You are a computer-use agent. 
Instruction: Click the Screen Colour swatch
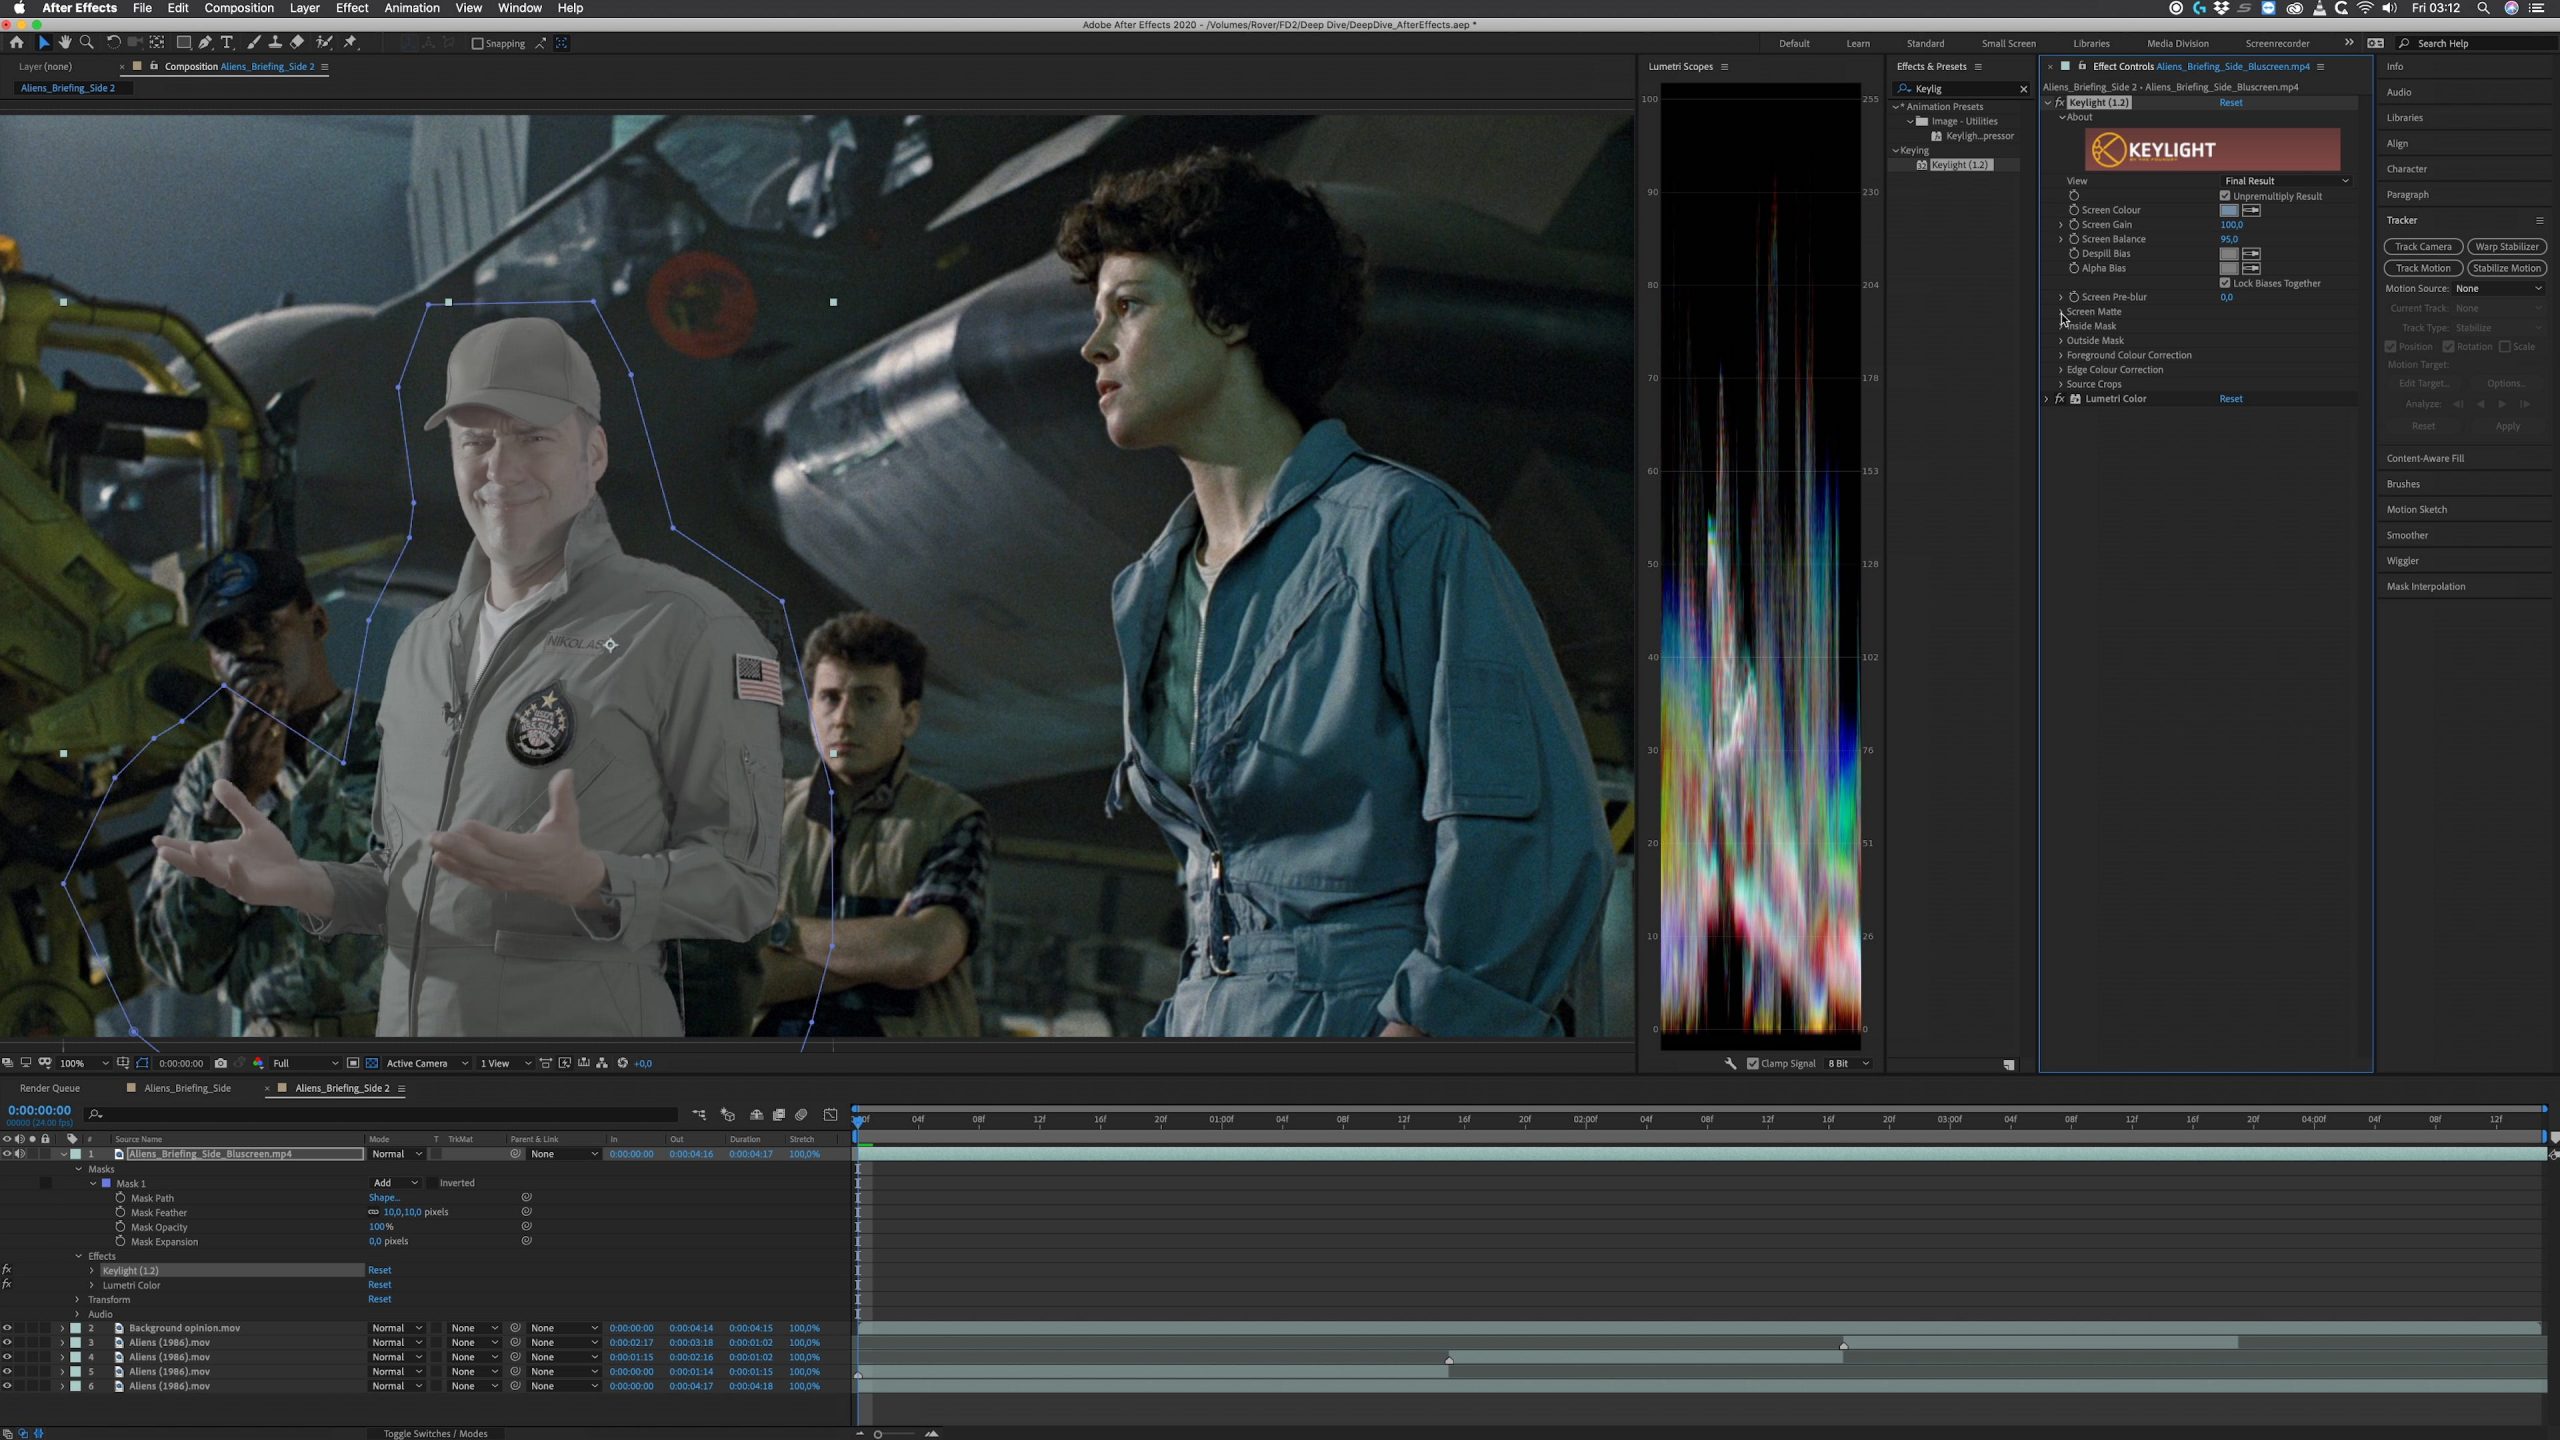pos(2228,210)
